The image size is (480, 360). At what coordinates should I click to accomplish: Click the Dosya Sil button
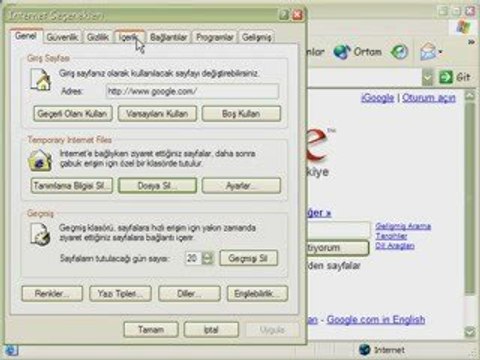point(157,186)
